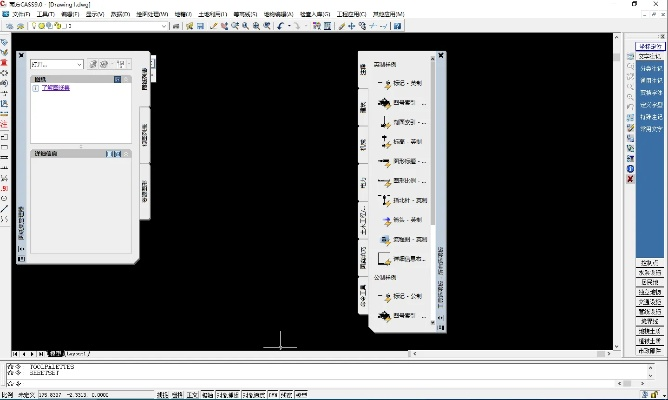This screenshot has height=400, width=668.
Task: Switch to the Layout1 tab
Action: point(76,354)
